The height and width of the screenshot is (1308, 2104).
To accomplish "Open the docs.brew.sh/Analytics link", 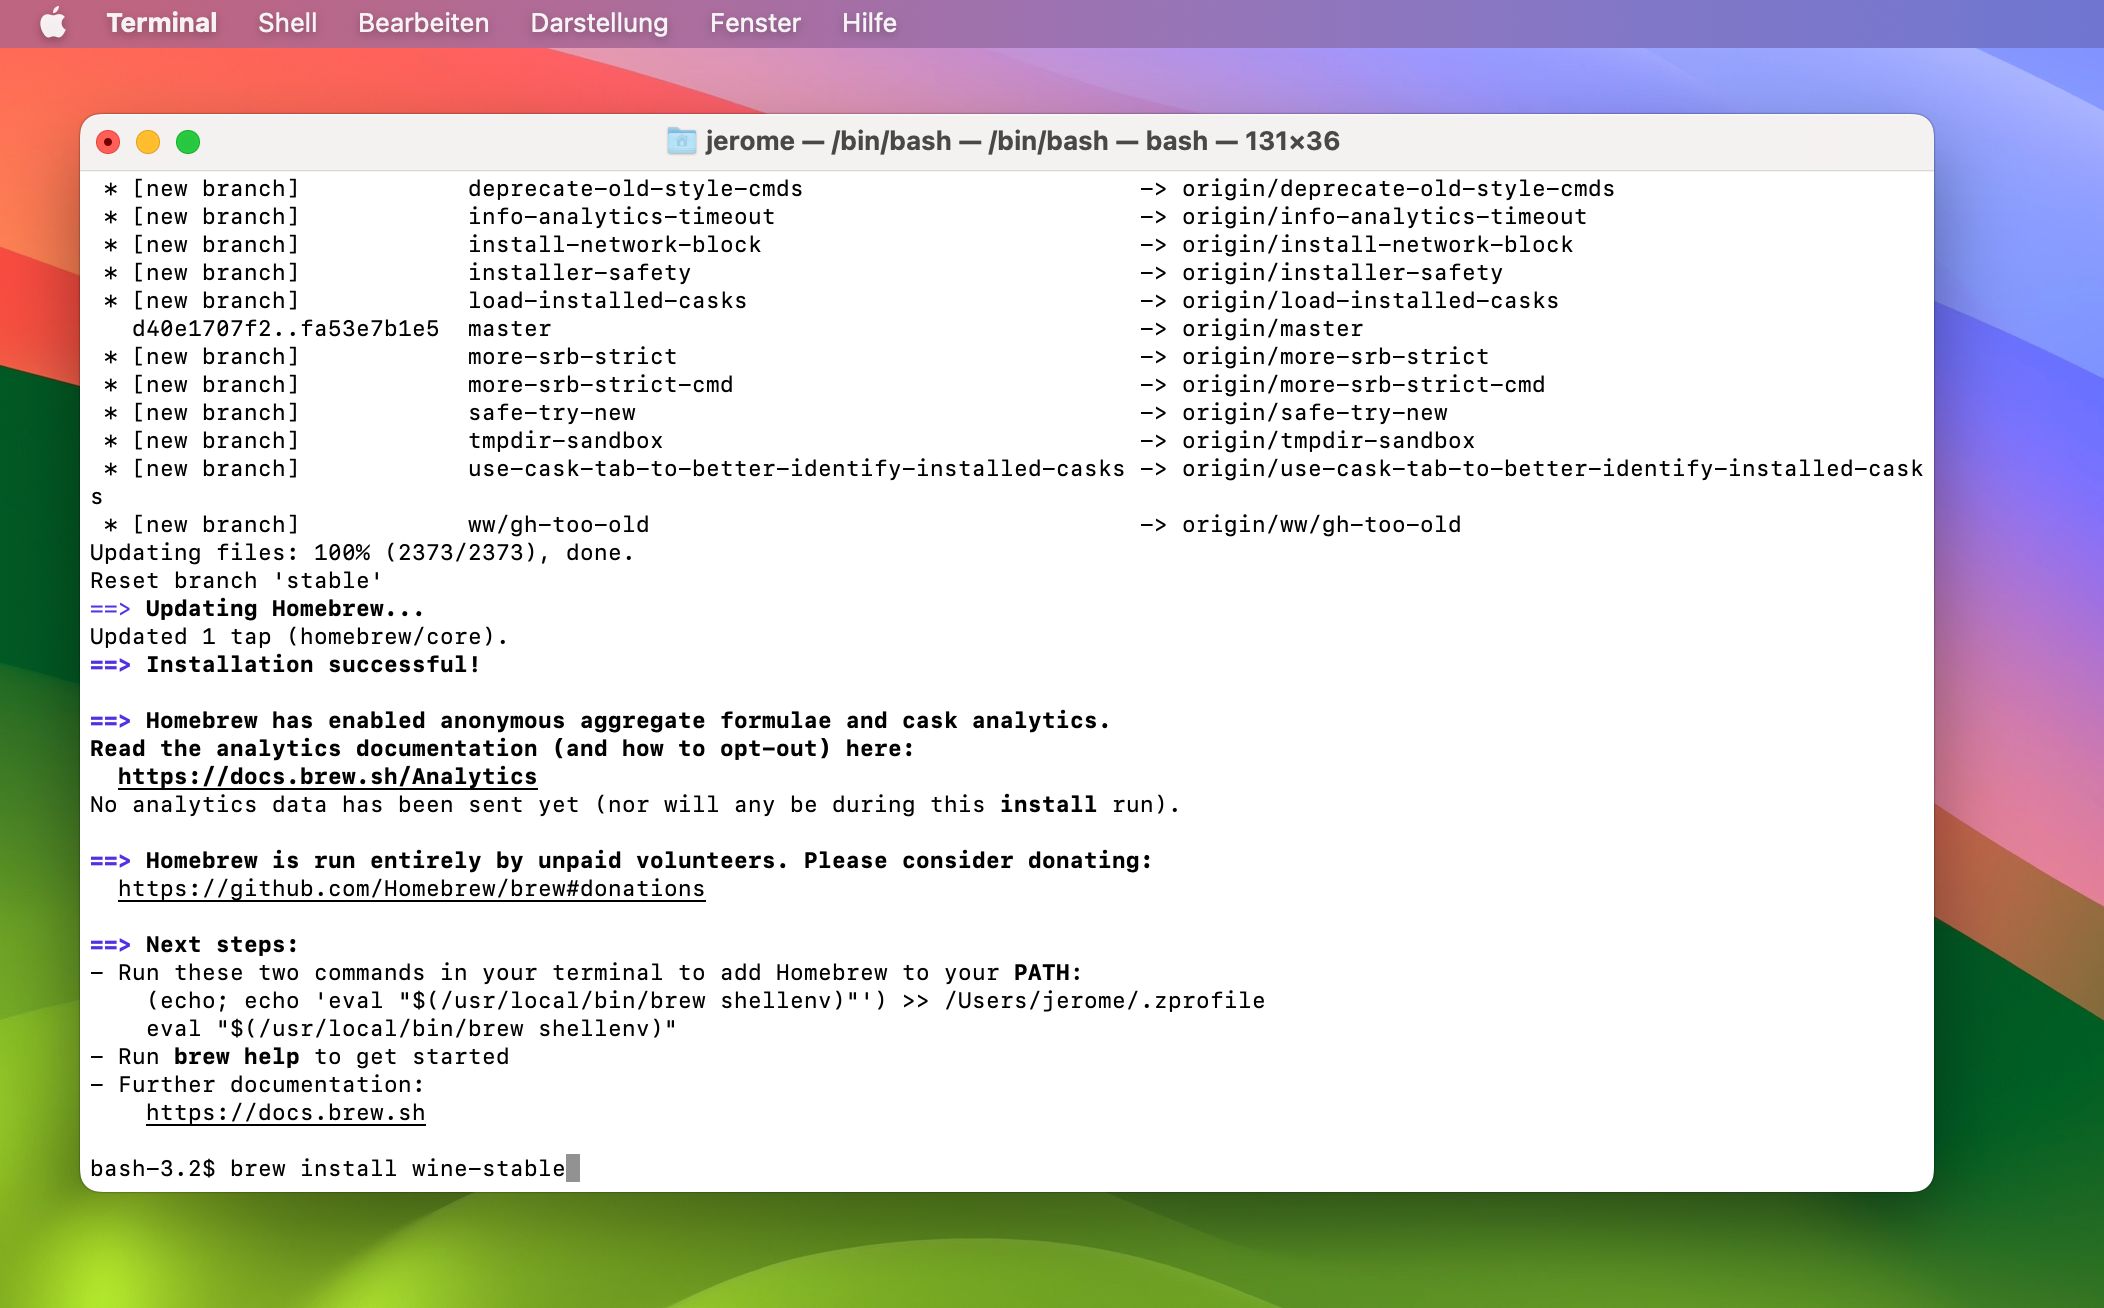I will pos(327,777).
